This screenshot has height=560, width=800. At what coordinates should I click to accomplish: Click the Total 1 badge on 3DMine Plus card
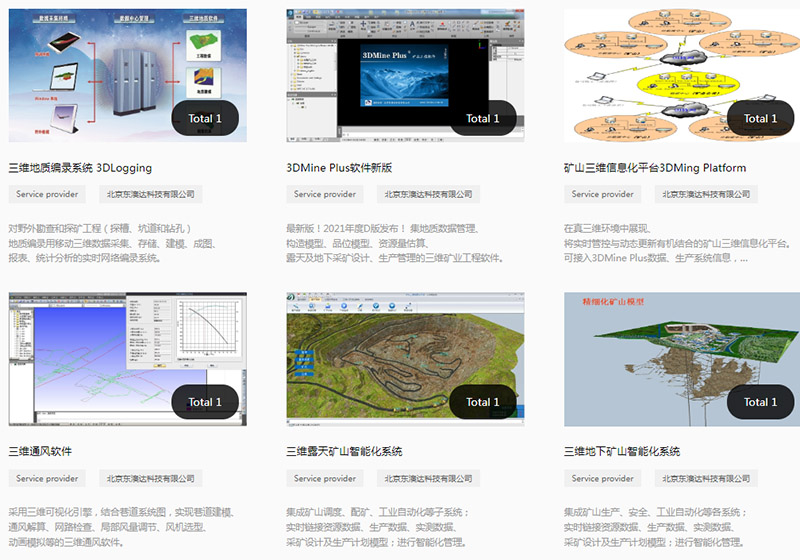pyautogui.click(x=483, y=118)
